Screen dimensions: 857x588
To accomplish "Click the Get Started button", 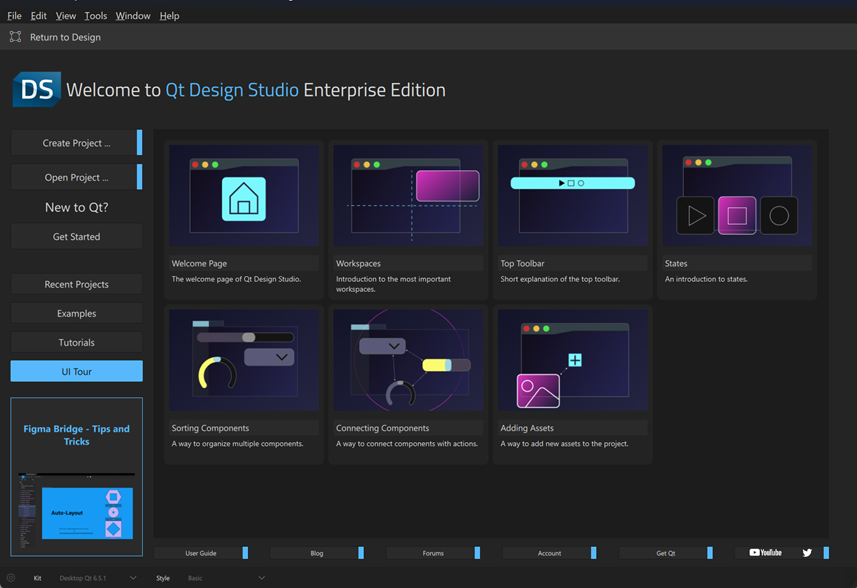I will [76, 236].
